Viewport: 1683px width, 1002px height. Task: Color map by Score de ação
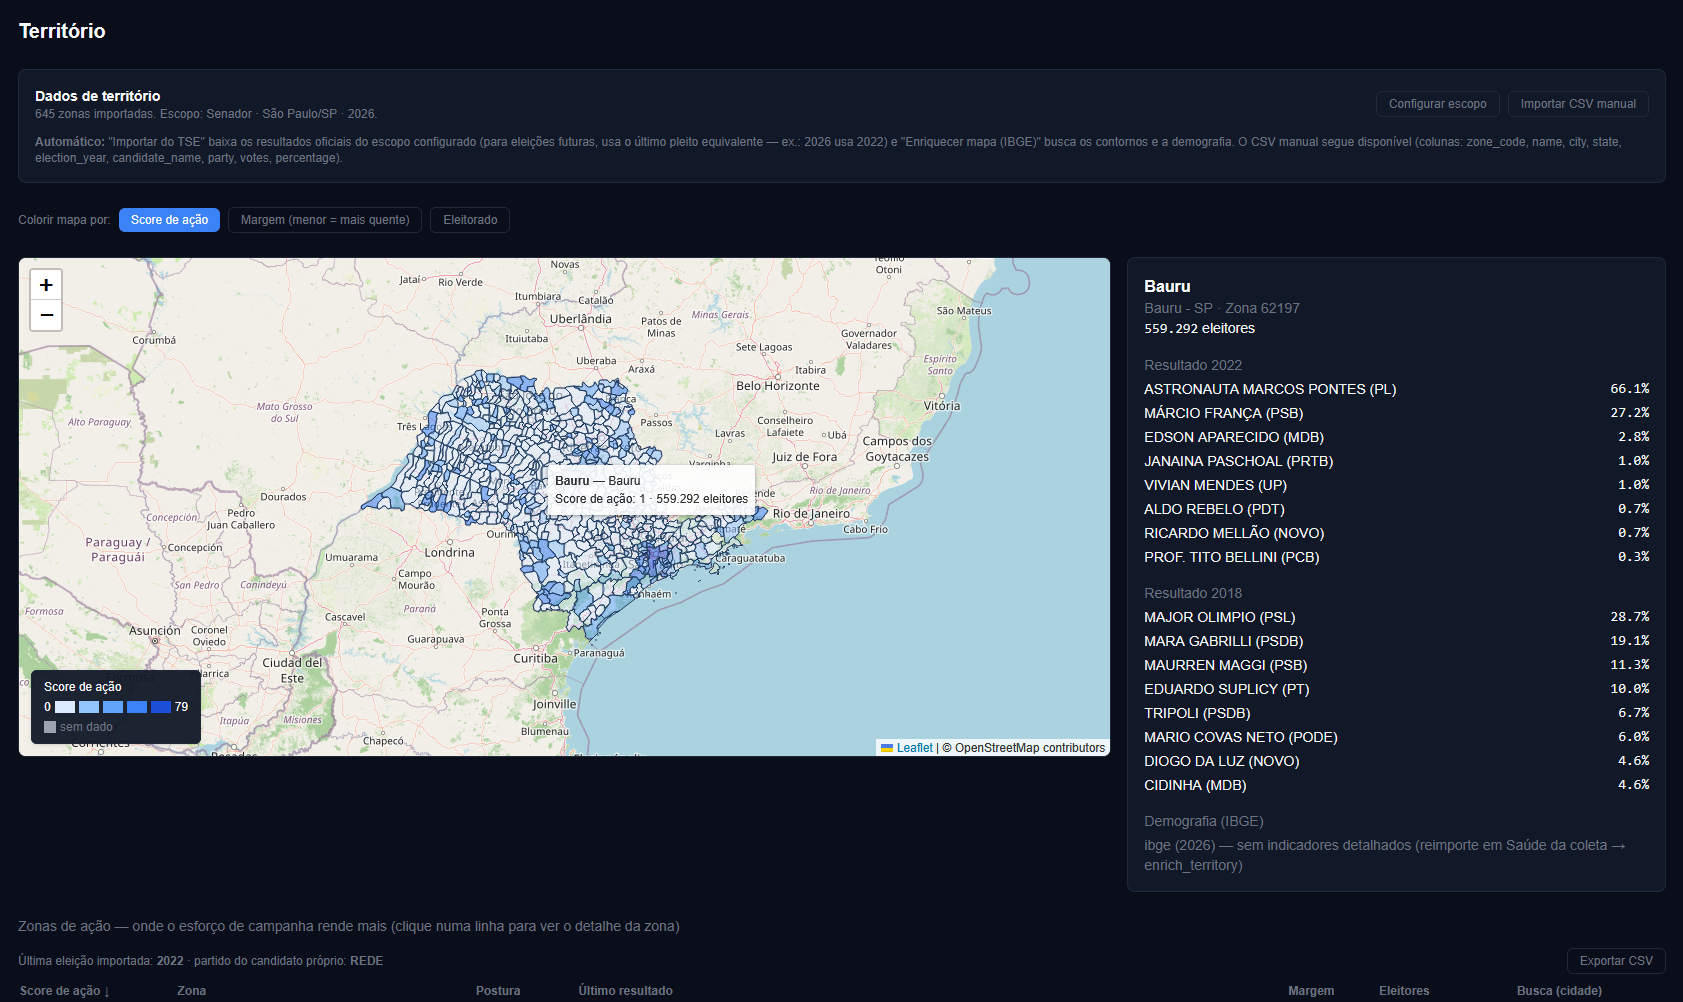(169, 220)
